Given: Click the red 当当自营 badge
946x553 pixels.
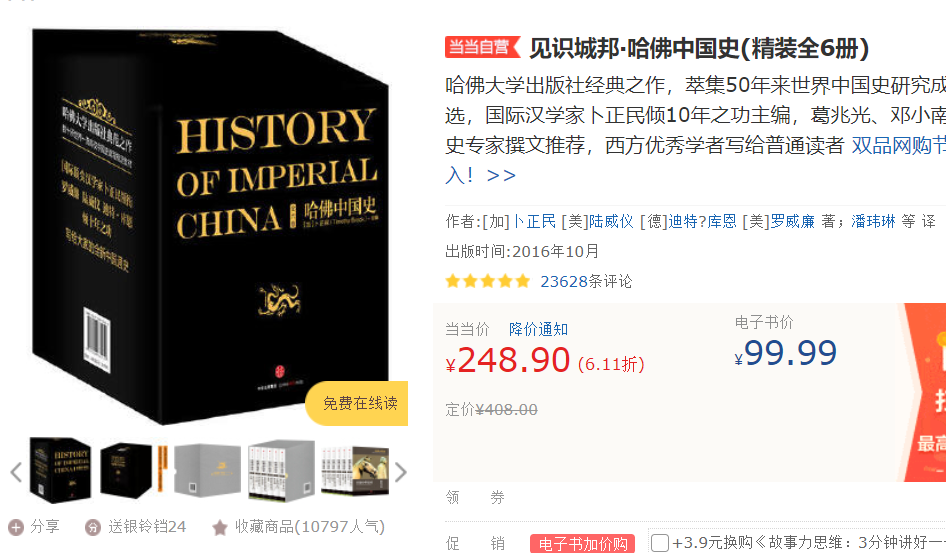Looking at the screenshot, I should (x=482, y=47).
